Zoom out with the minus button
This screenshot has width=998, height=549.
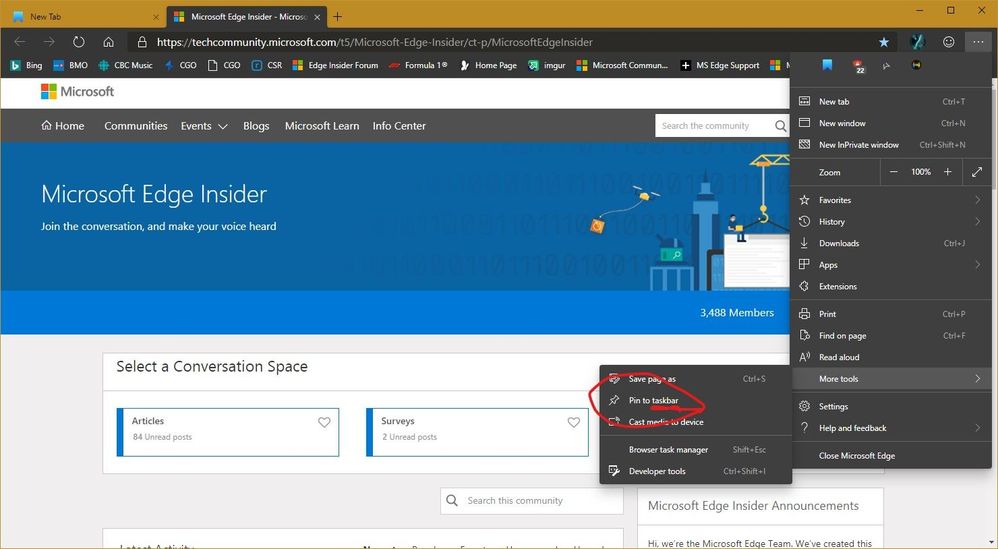894,172
